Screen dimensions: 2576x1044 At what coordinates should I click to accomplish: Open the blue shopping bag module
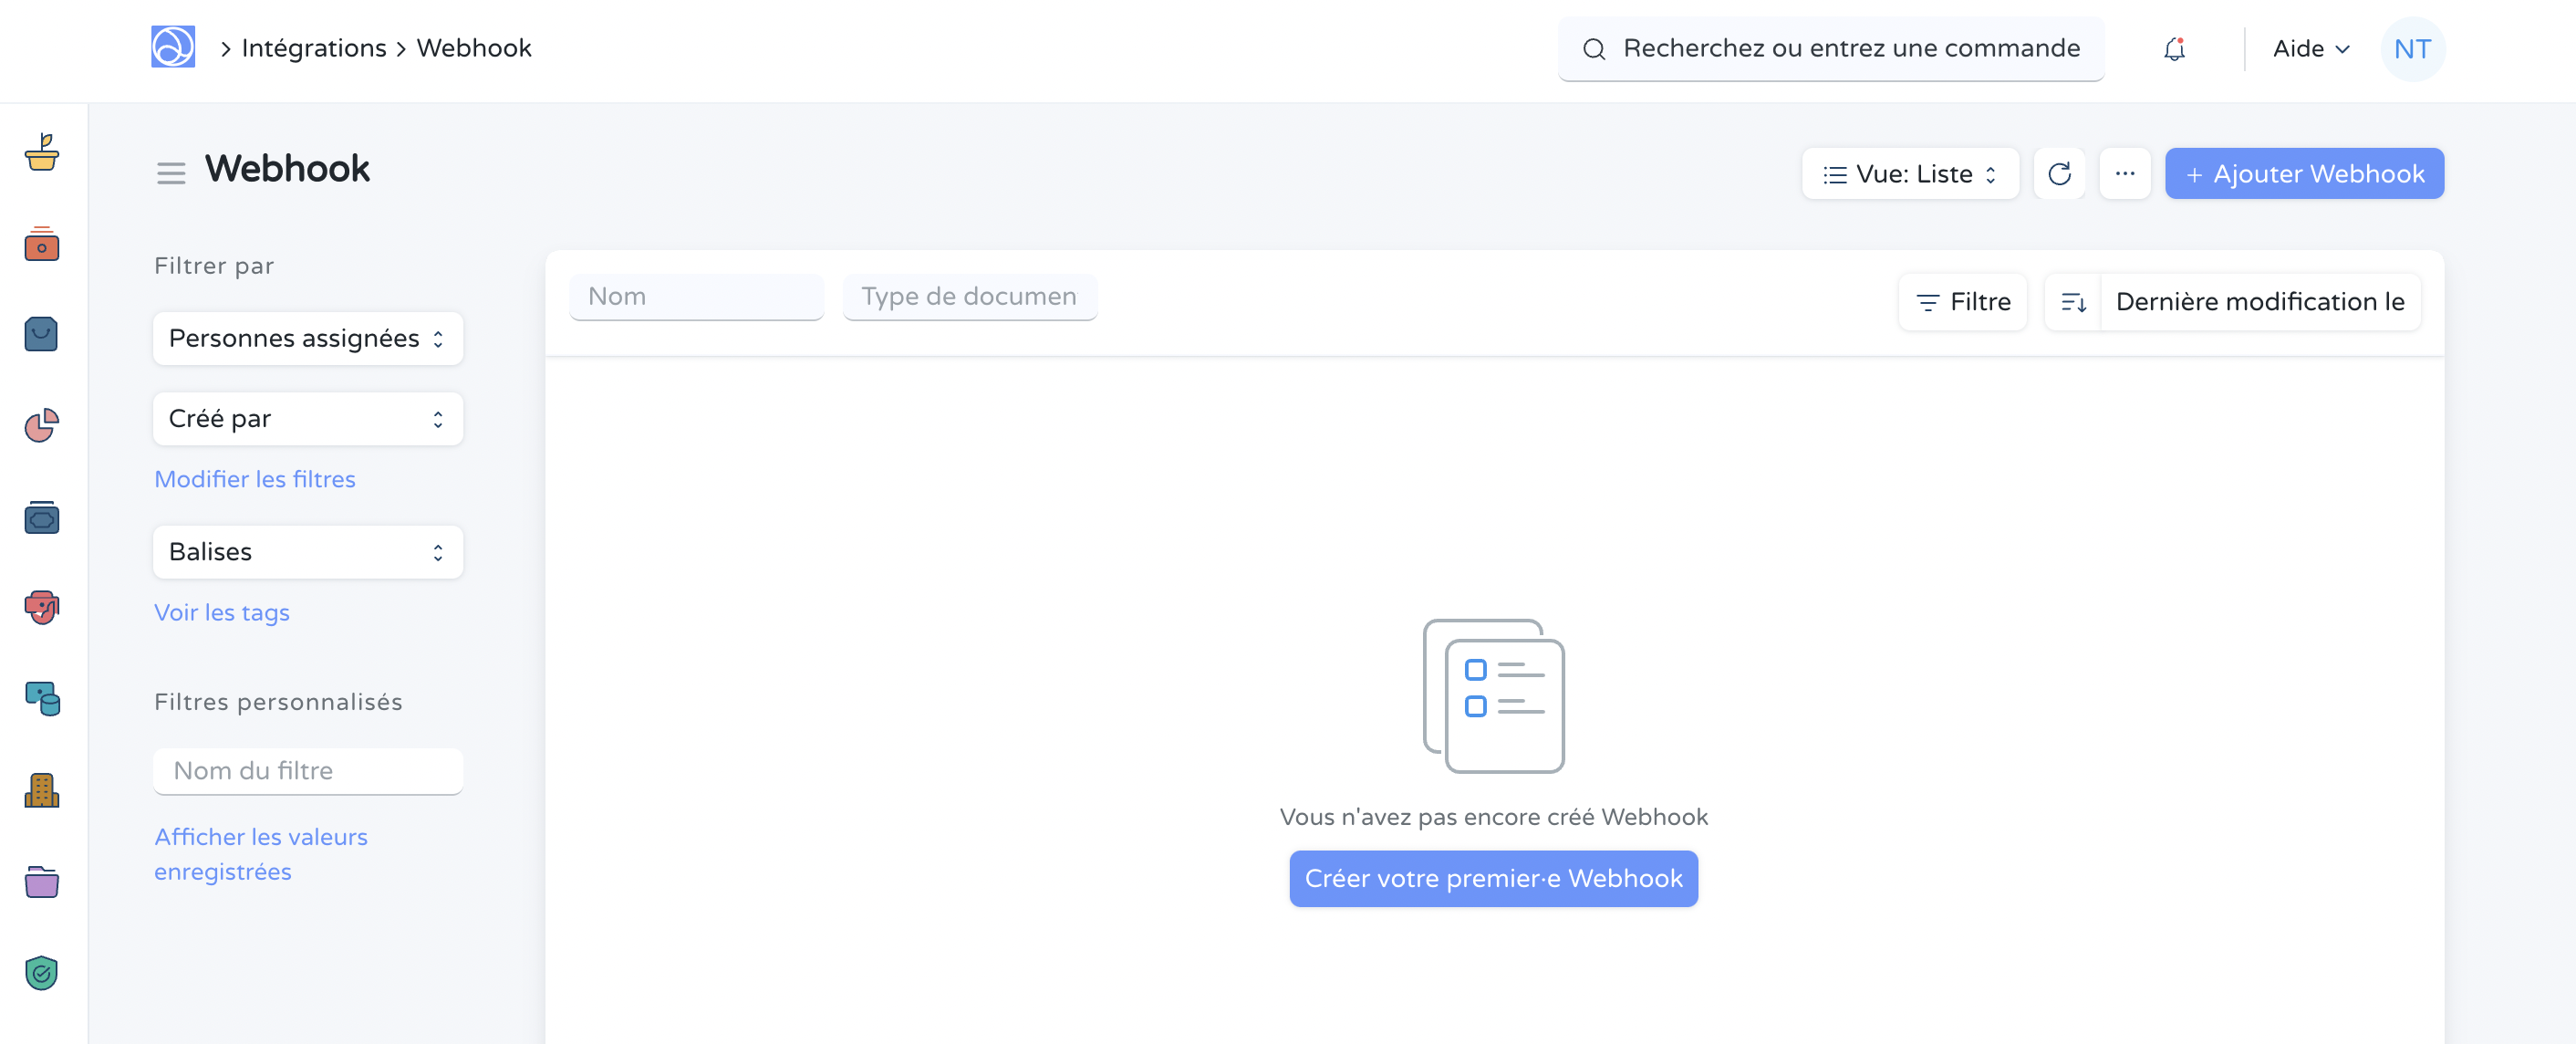click(x=40, y=334)
